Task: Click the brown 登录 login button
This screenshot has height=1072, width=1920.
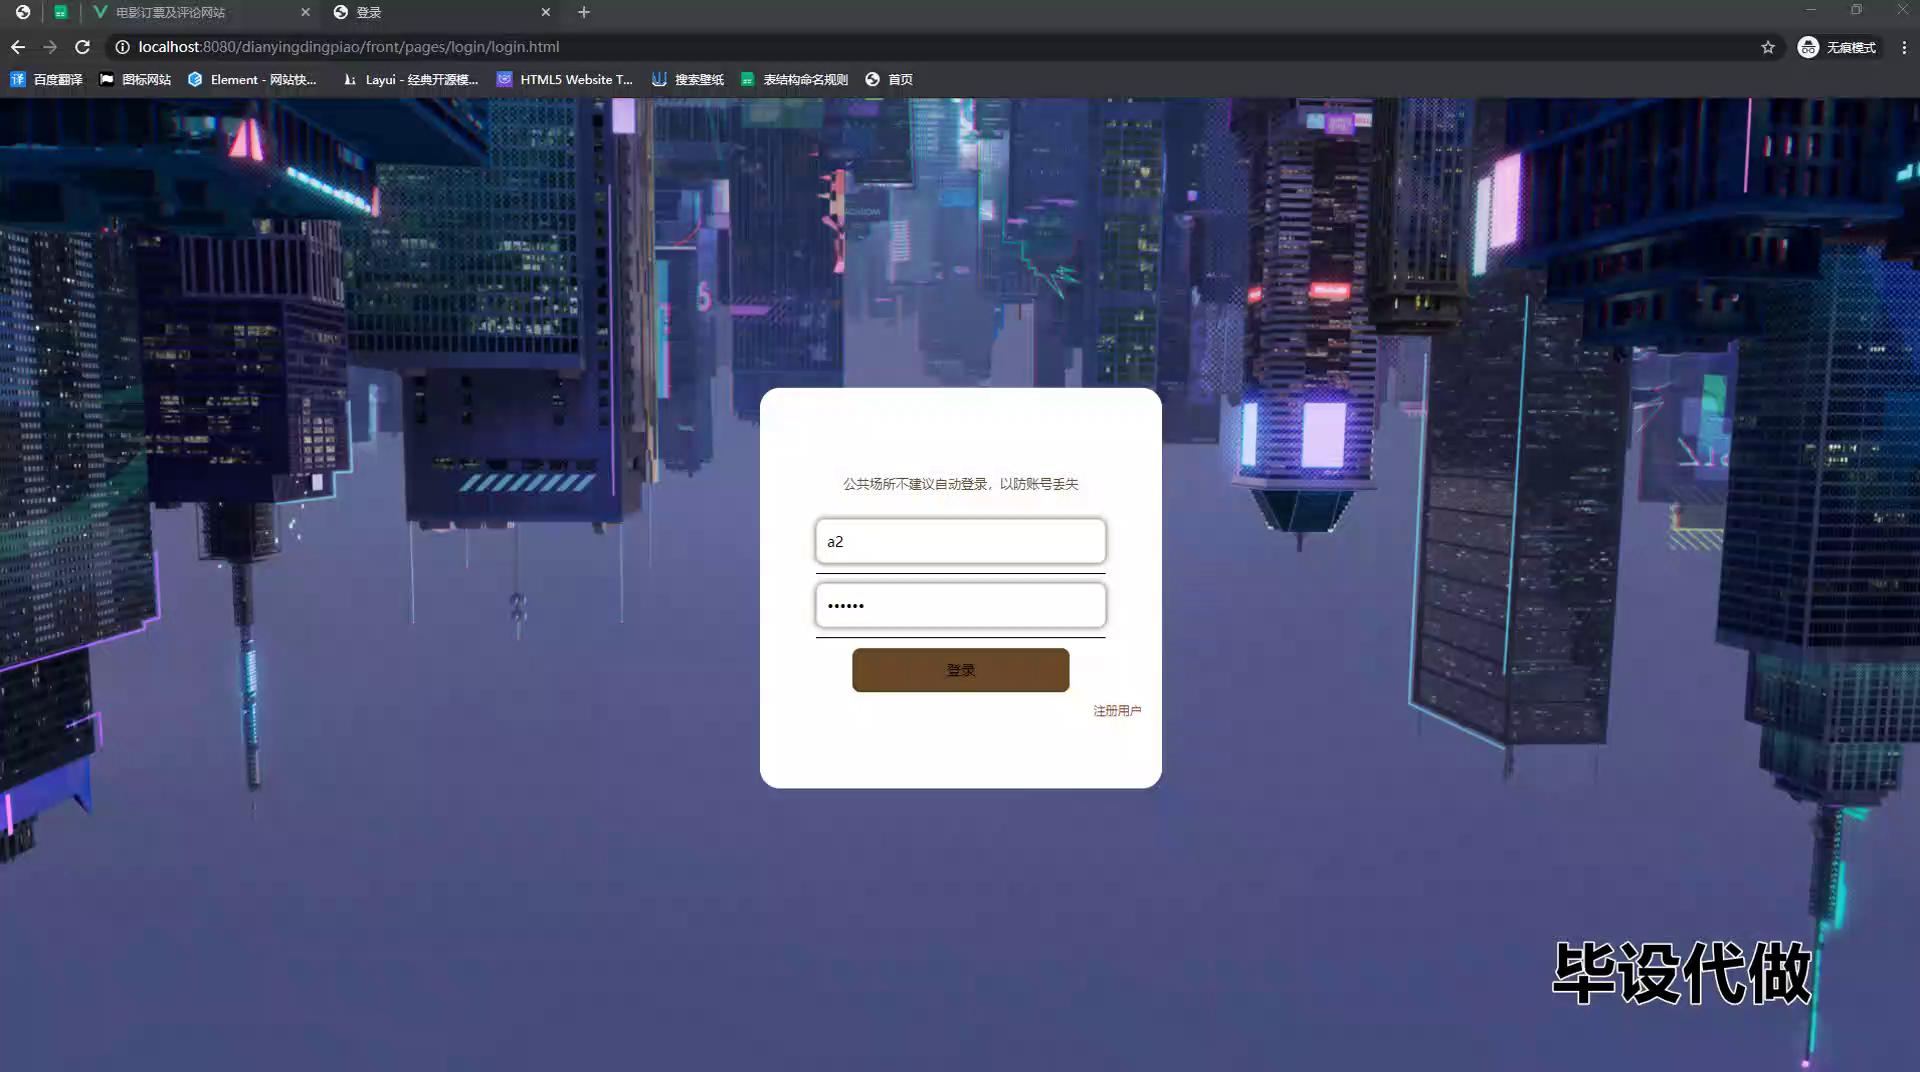Action: pos(960,670)
